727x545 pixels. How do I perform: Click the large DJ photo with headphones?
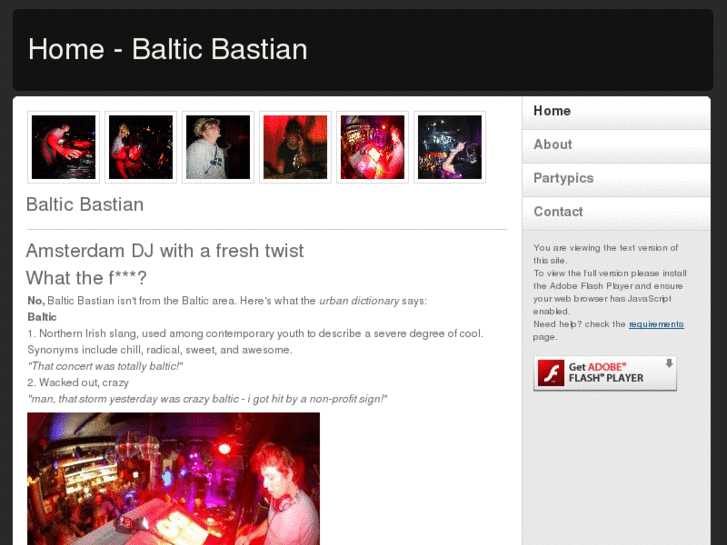coord(173,479)
